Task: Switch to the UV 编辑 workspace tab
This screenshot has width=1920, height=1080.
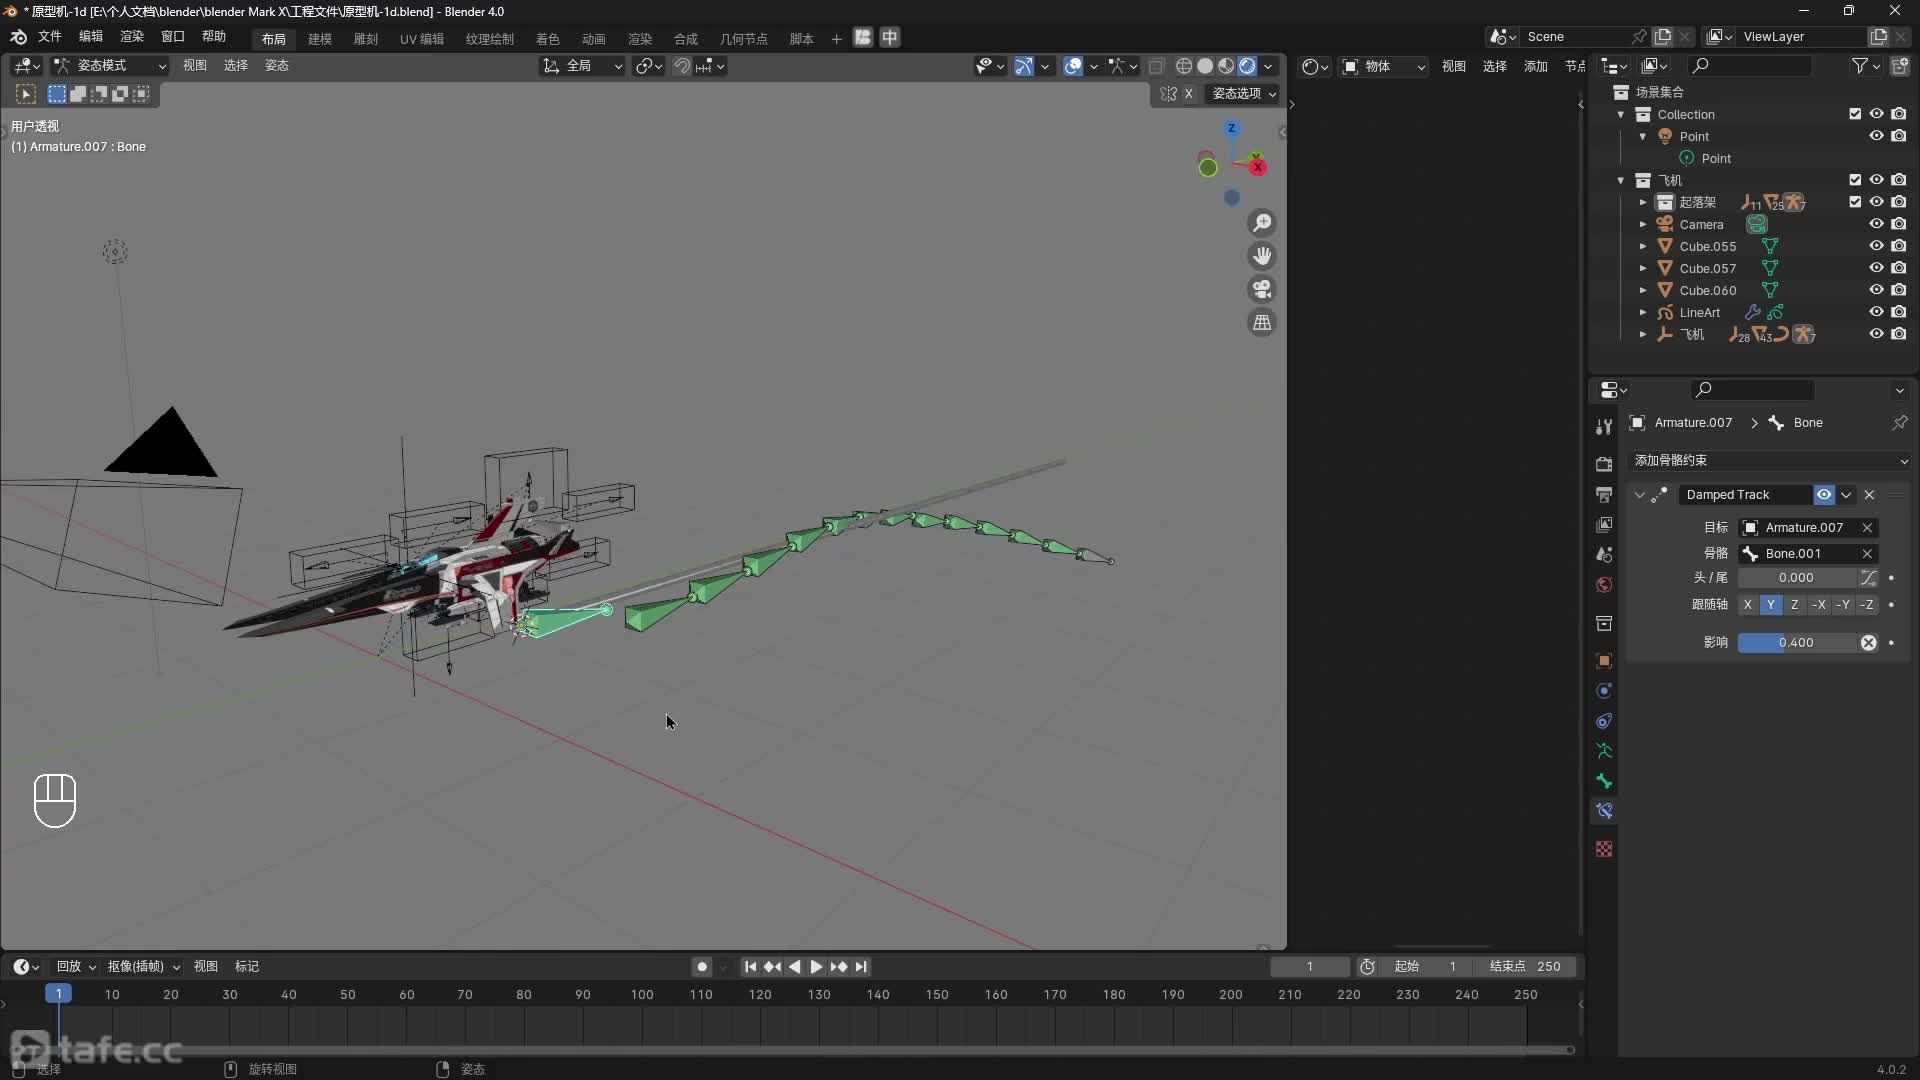Action: click(x=422, y=38)
